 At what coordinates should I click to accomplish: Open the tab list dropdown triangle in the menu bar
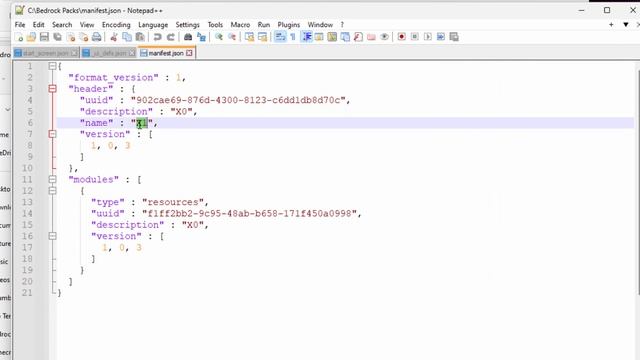pos(626,25)
